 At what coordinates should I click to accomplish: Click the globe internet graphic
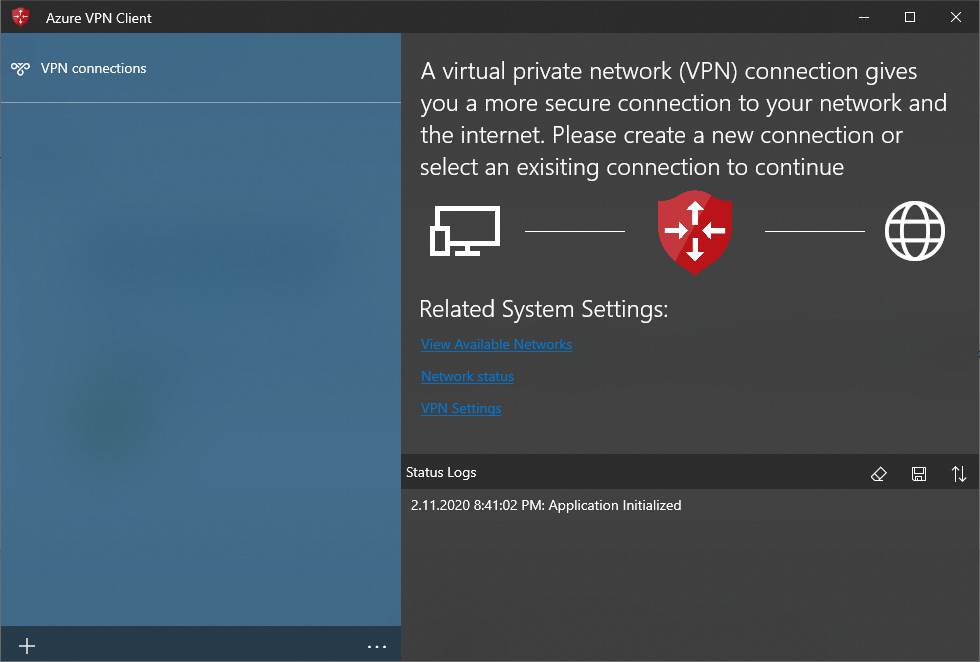(x=914, y=231)
